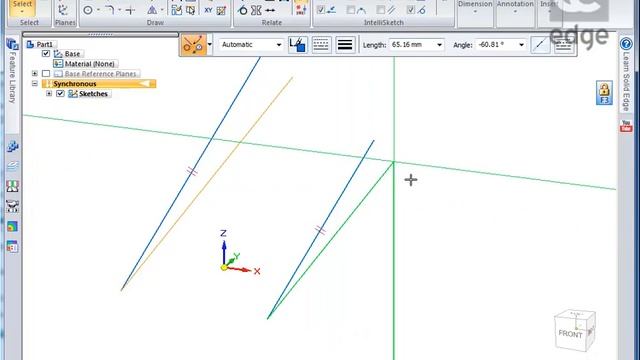Open the Select dropdown button
Viewport: 640px width, 360px height.
click(x=22, y=7)
